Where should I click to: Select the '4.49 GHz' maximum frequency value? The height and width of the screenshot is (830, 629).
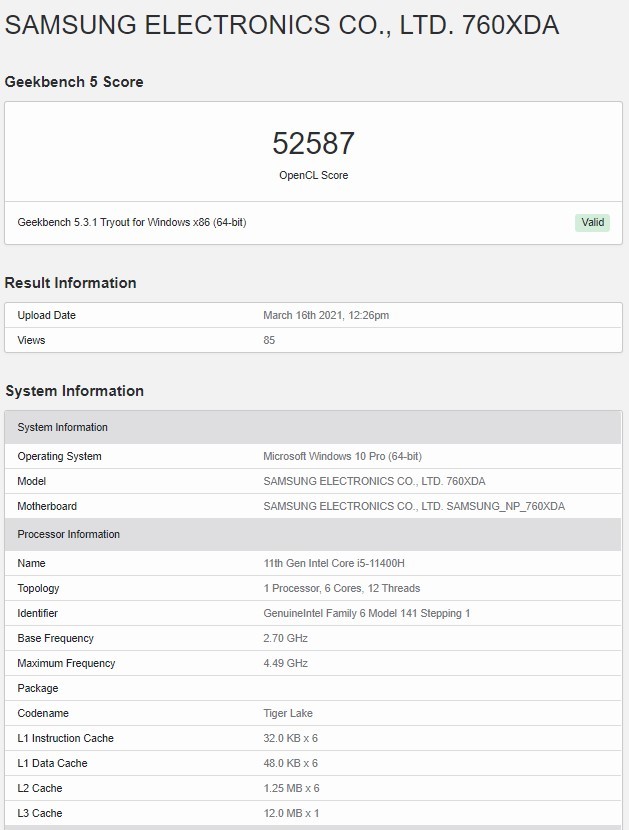coord(285,663)
